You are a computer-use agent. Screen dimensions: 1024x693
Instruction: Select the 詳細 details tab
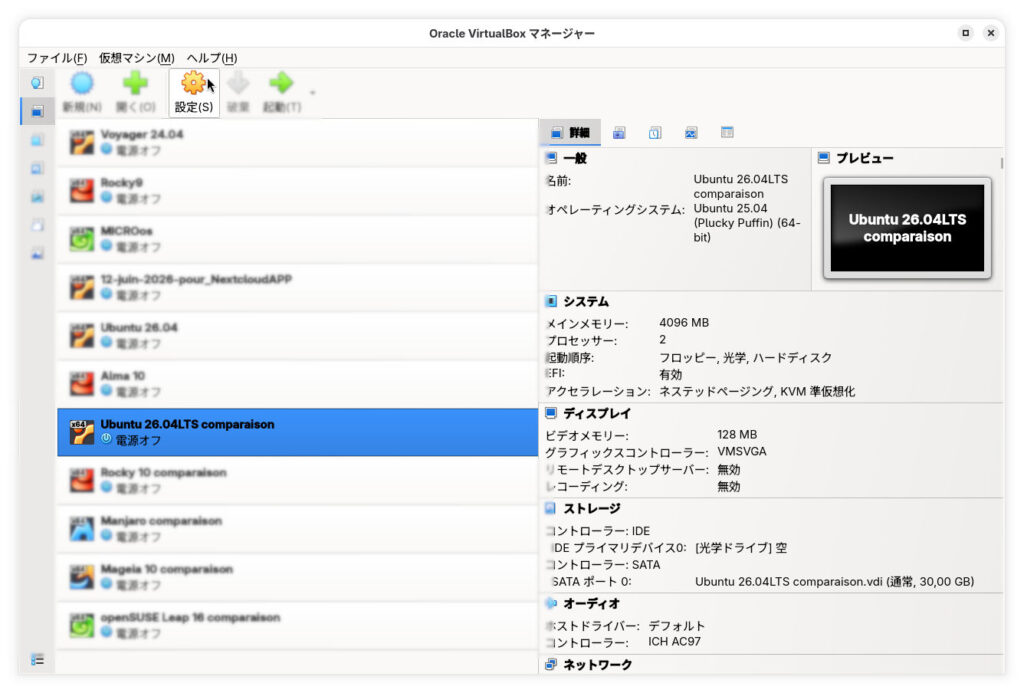tap(570, 133)
